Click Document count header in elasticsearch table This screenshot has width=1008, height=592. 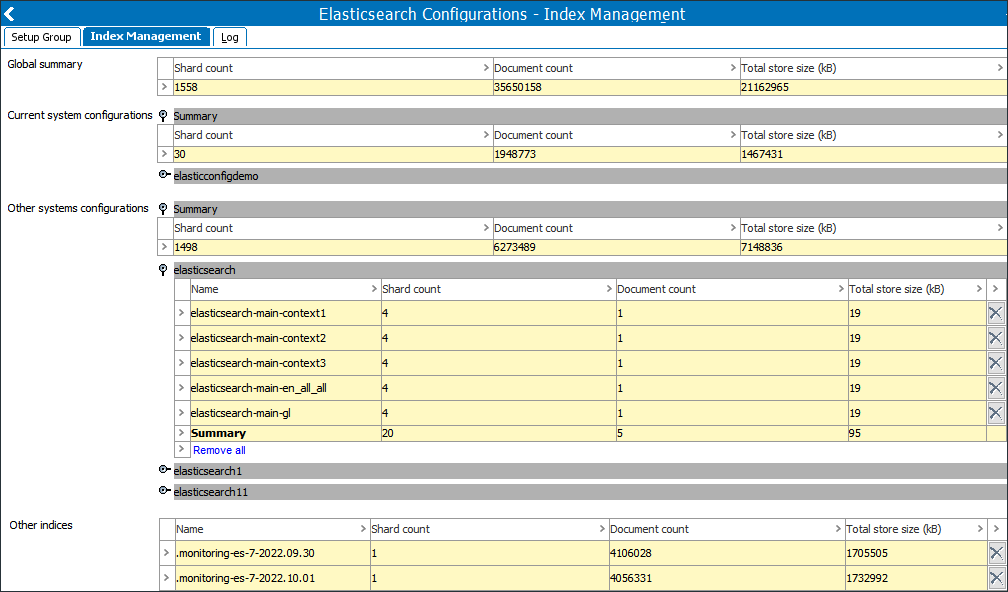732,289
